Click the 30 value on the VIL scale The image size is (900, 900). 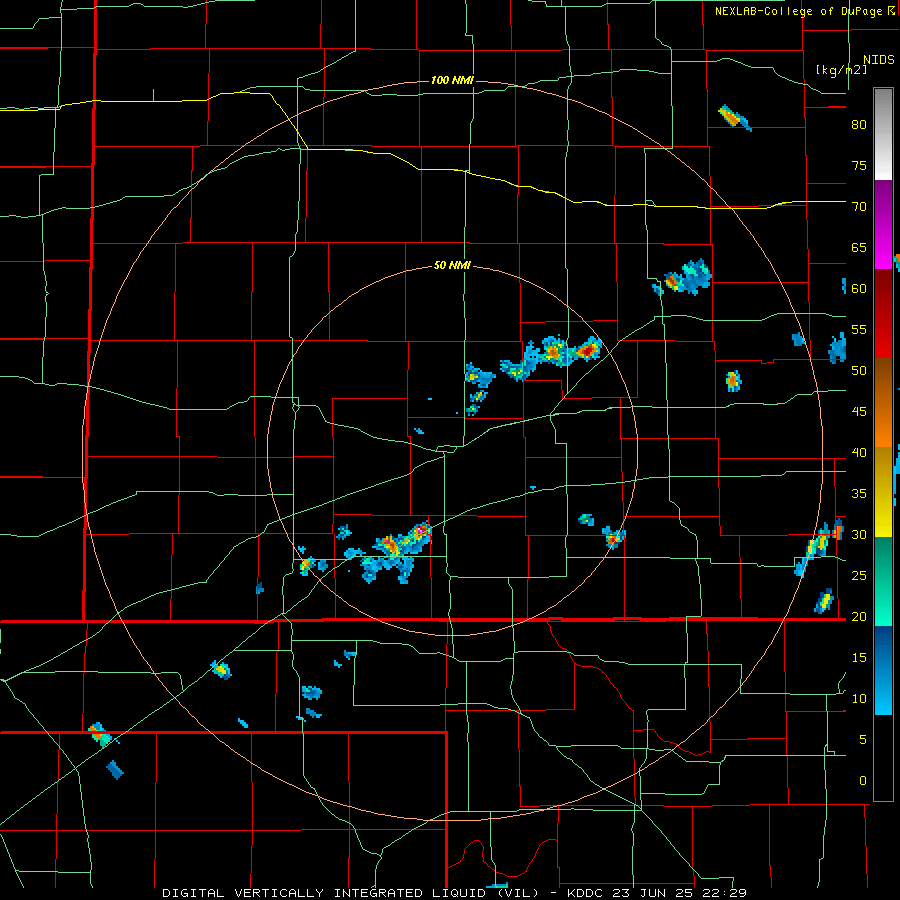(859, 535)
